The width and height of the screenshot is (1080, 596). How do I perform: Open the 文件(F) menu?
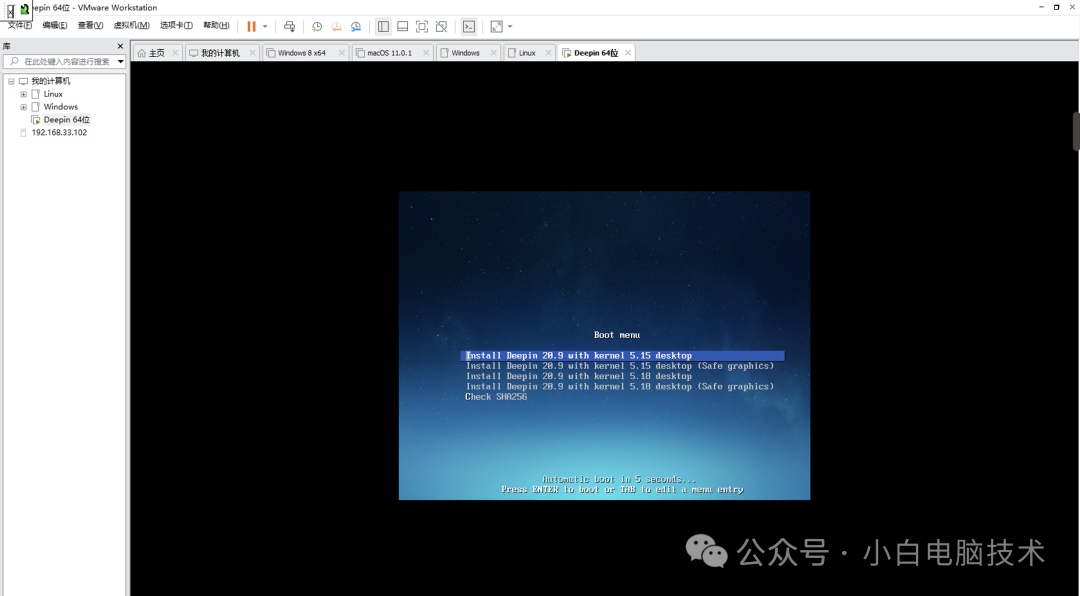tap(19, 25)
